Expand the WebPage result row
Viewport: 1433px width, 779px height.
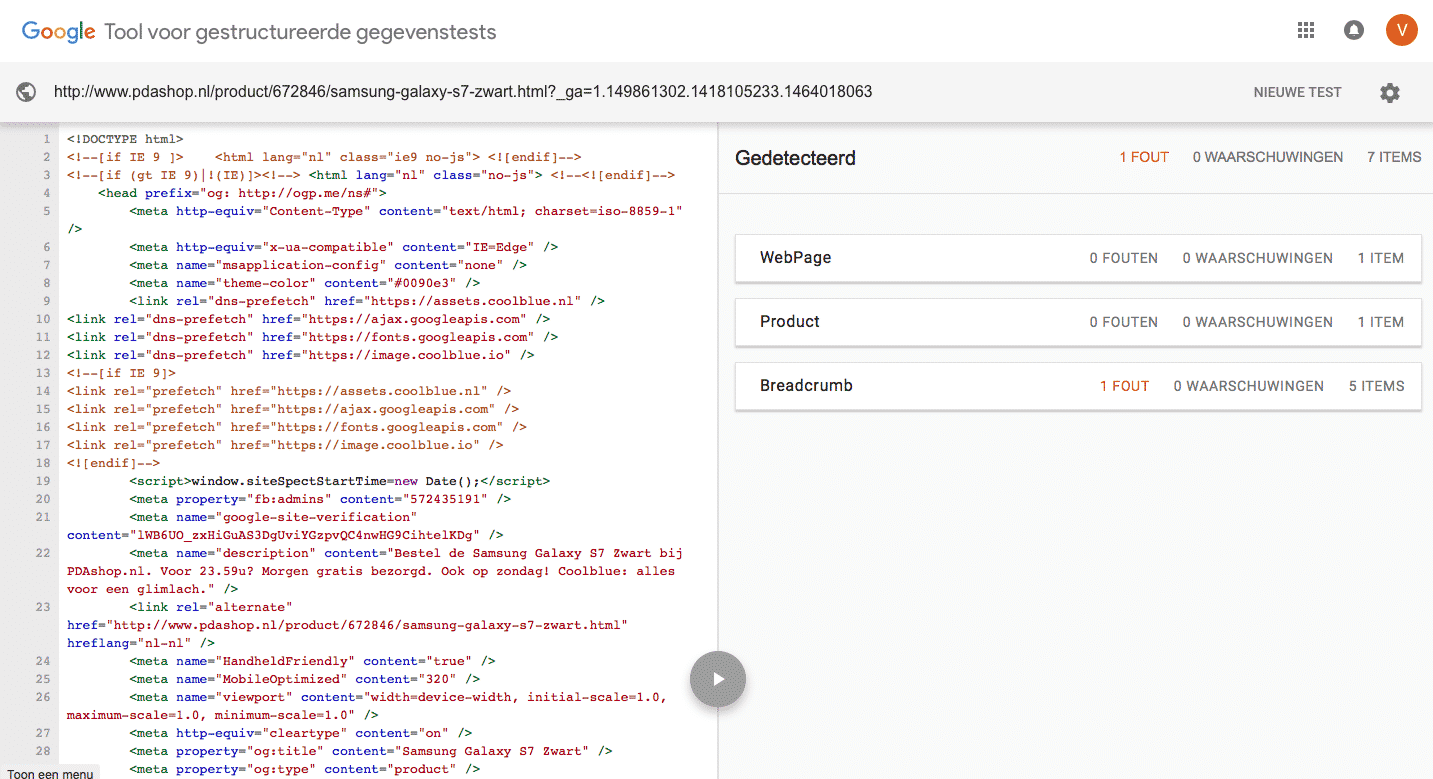1078,258
